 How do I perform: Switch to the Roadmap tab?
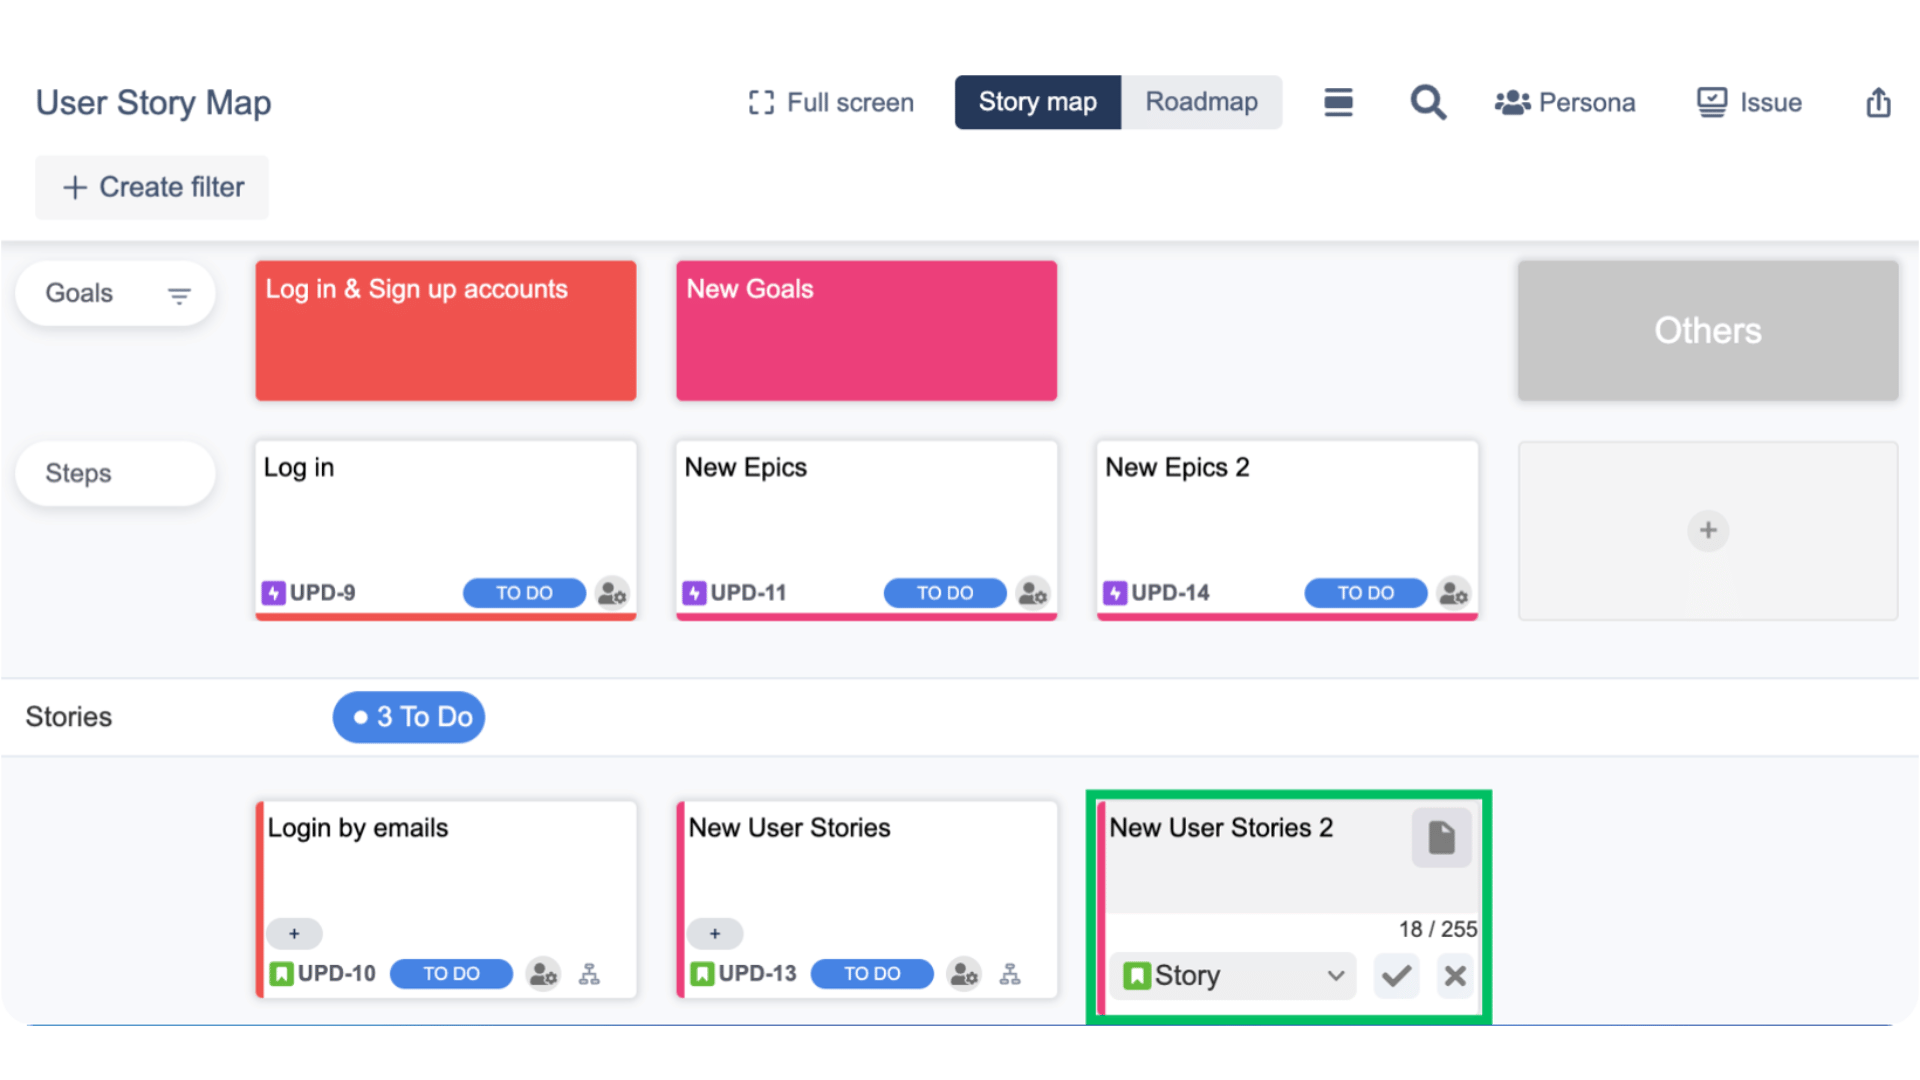coord(1201,102)
